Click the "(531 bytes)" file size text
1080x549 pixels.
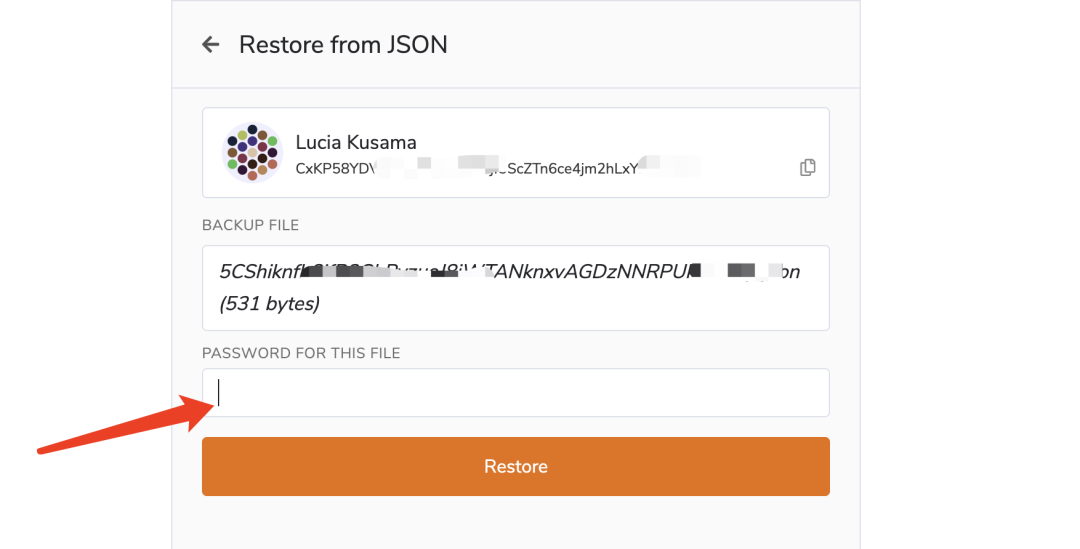coord(270,304)
